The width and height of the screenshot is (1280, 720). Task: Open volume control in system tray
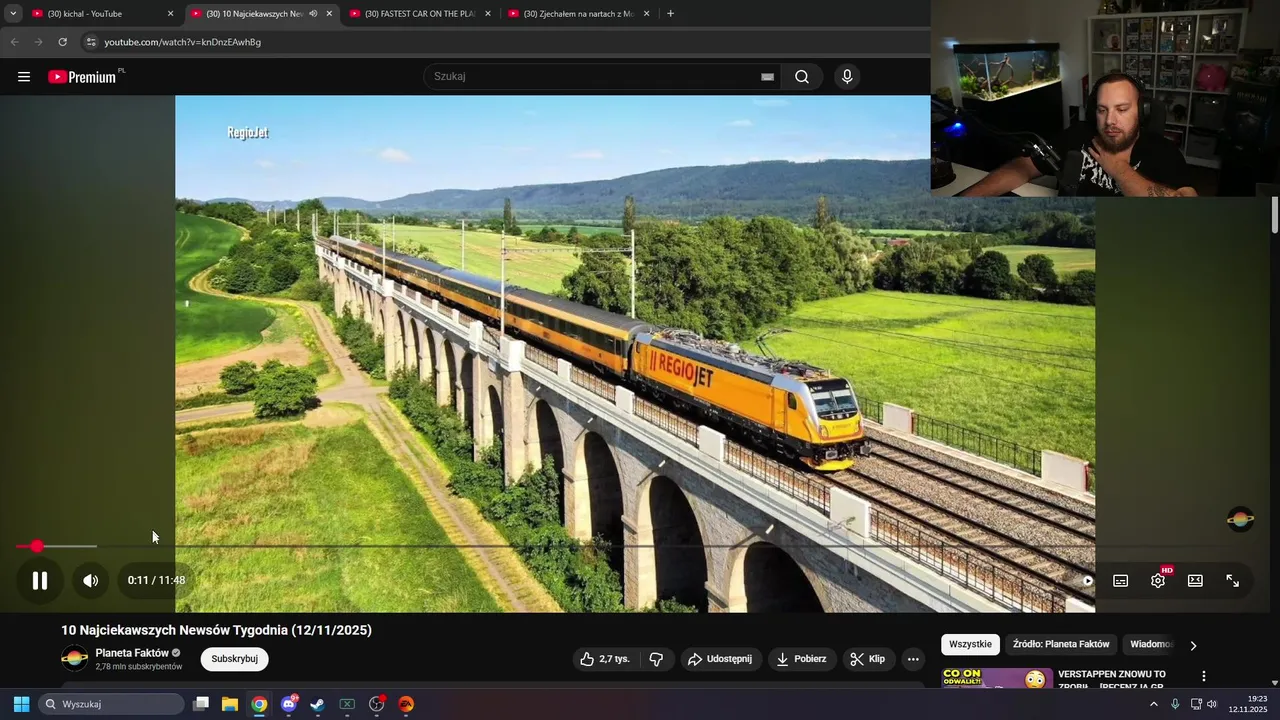click(x=1212, y=704)
